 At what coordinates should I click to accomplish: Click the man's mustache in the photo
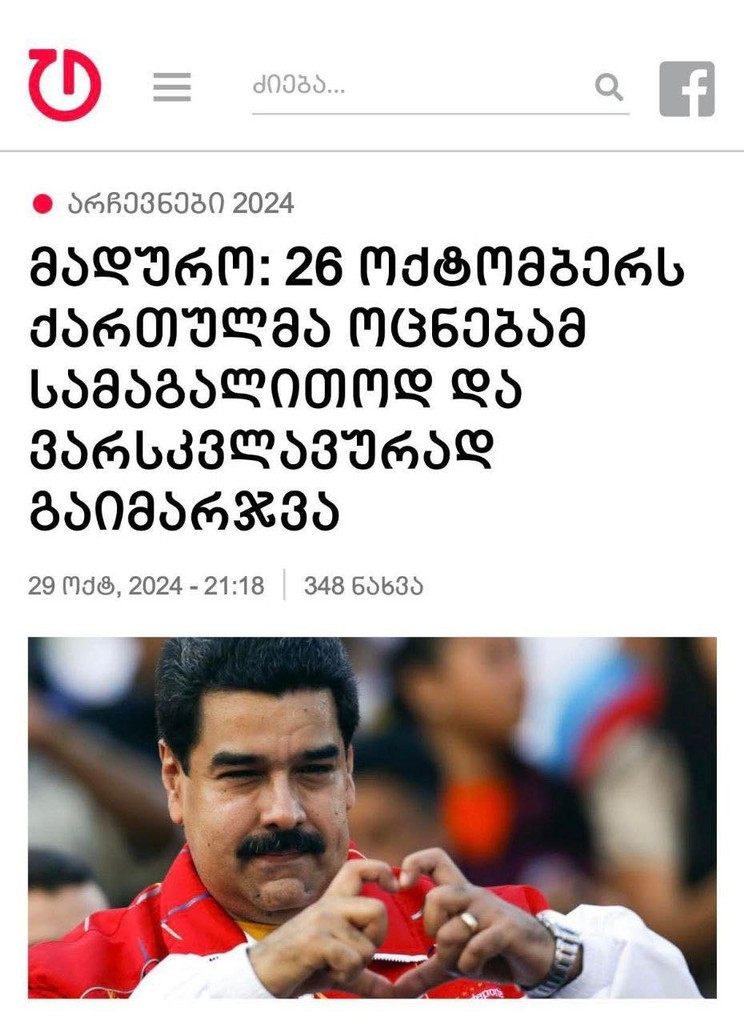point(281,844)
